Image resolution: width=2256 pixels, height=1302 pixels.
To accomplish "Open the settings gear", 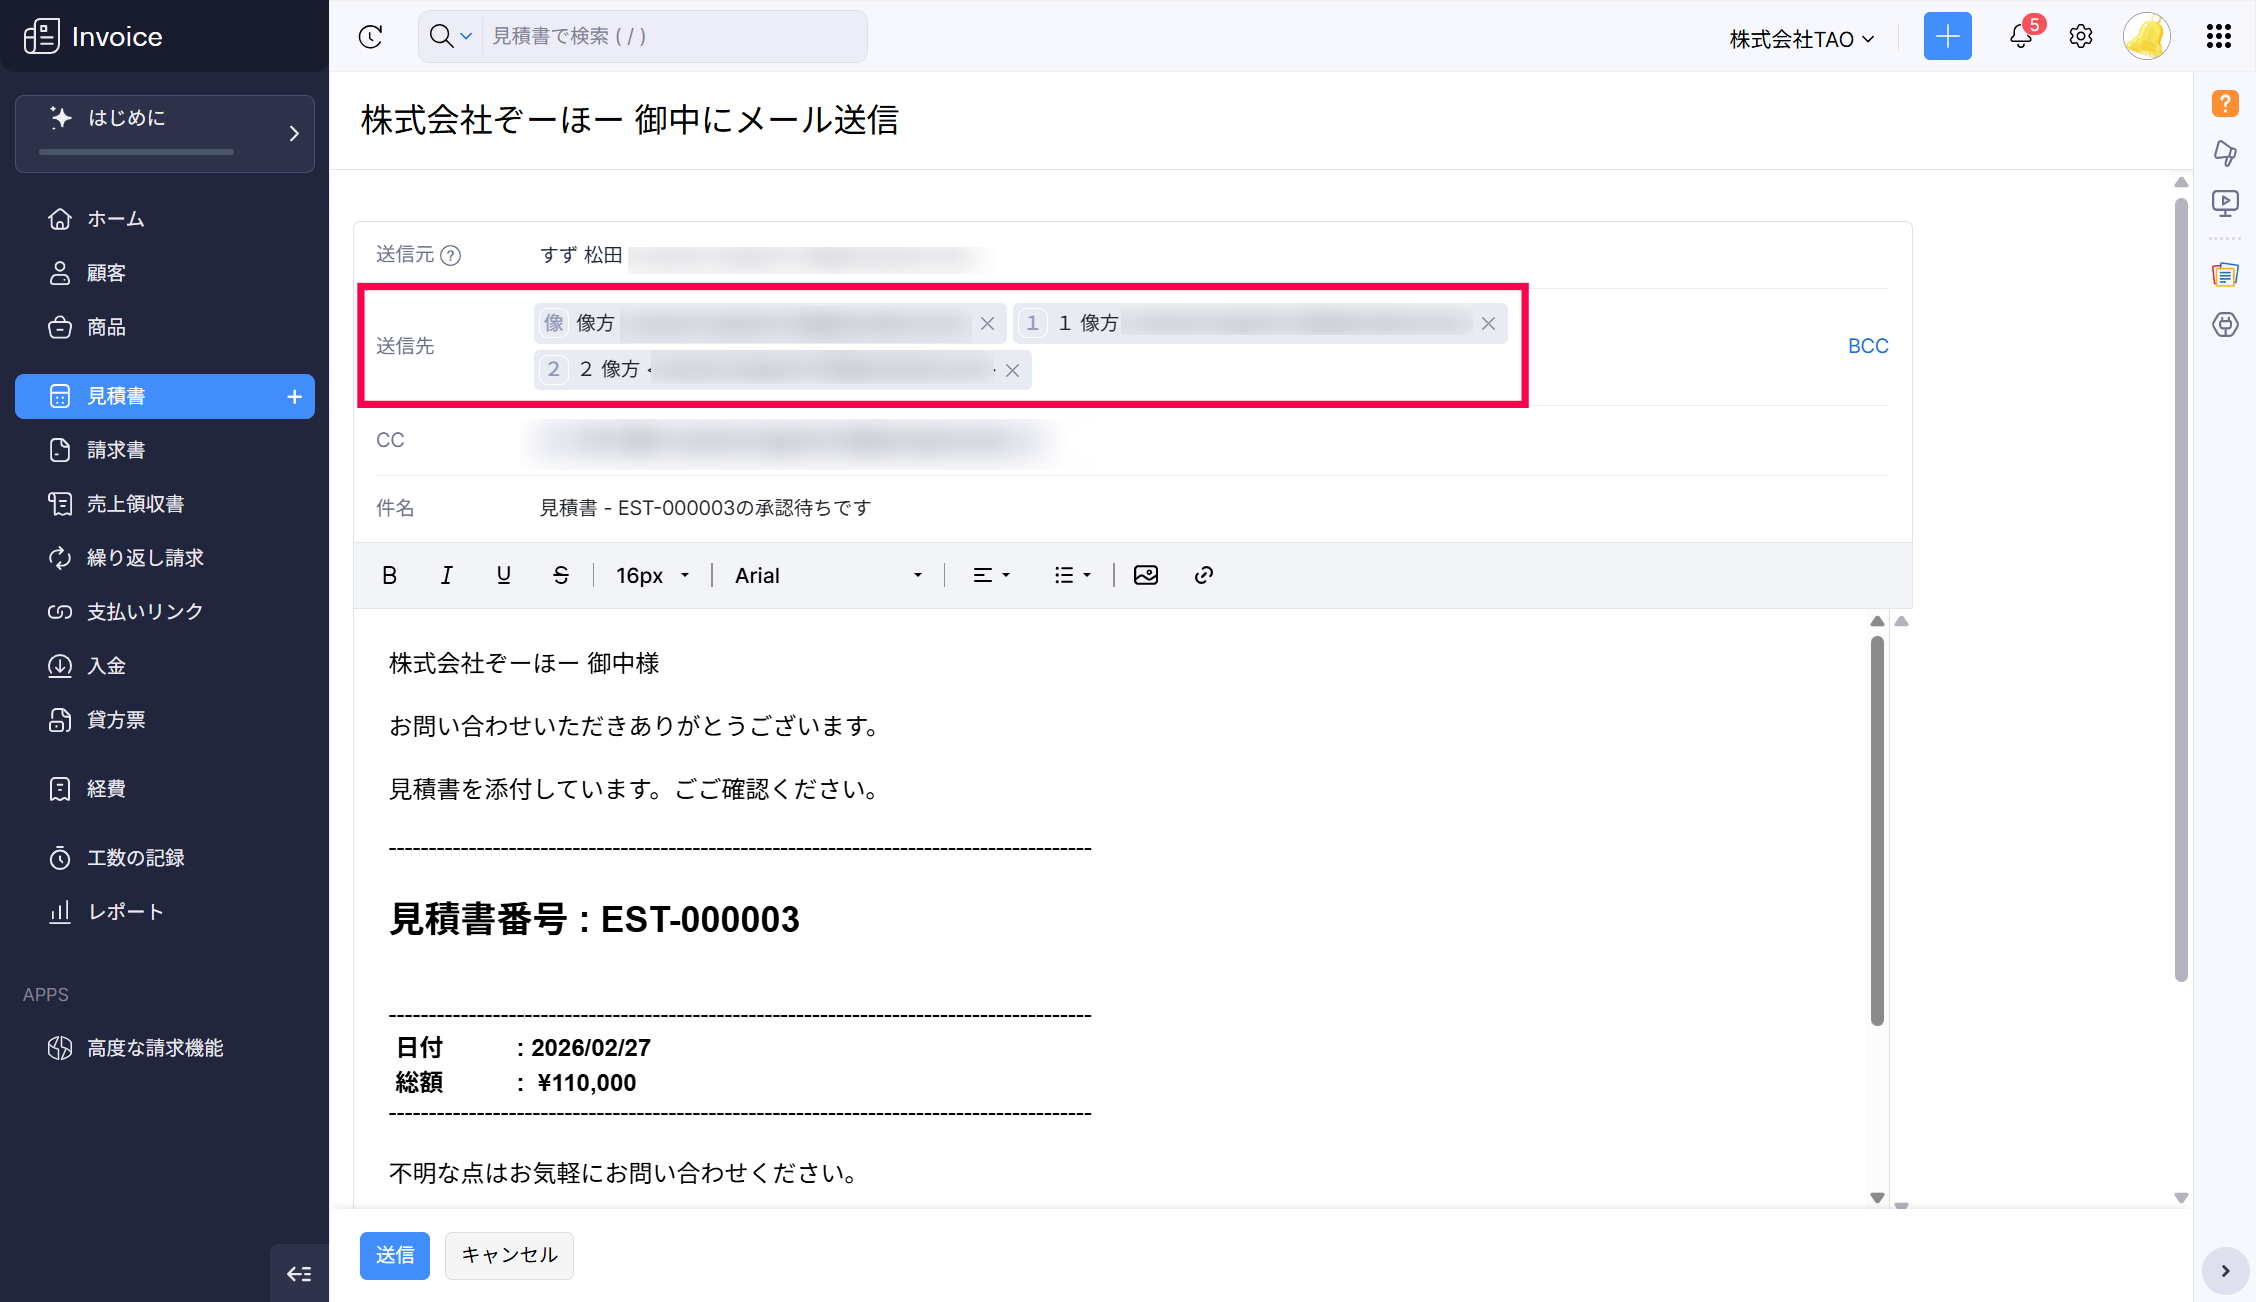I will point(2081,37).
